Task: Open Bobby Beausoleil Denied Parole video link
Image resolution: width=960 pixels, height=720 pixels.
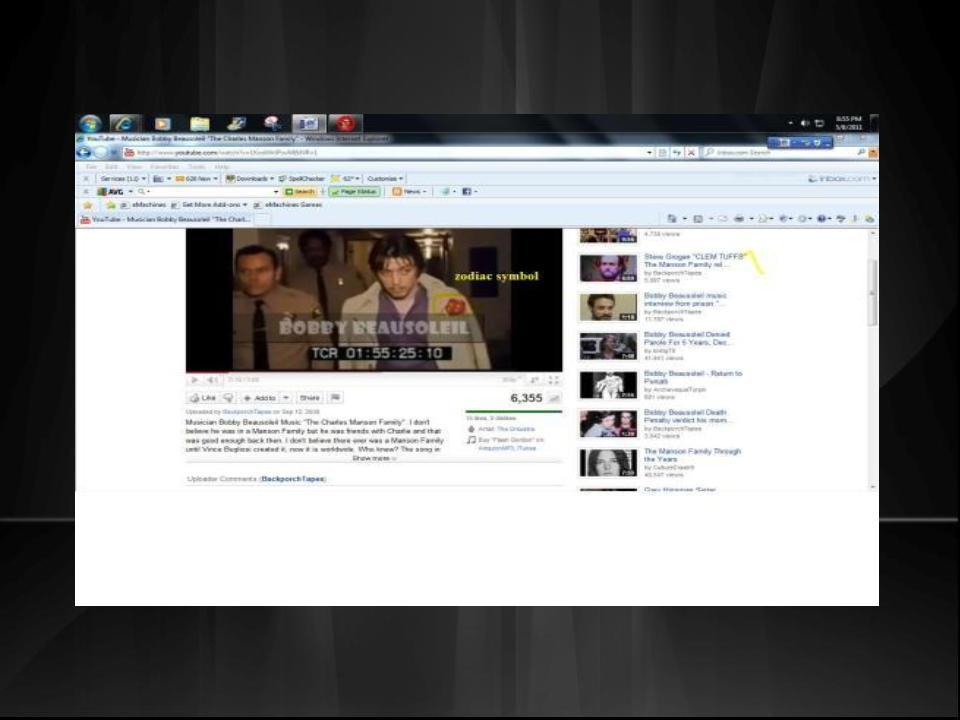Action: (686, 339)
